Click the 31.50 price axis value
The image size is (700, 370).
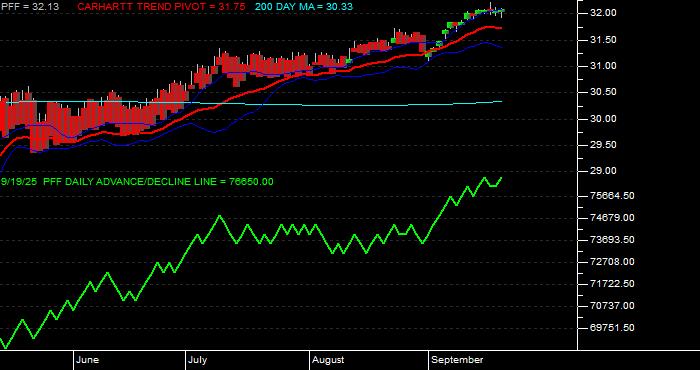(x=604, y=40)
